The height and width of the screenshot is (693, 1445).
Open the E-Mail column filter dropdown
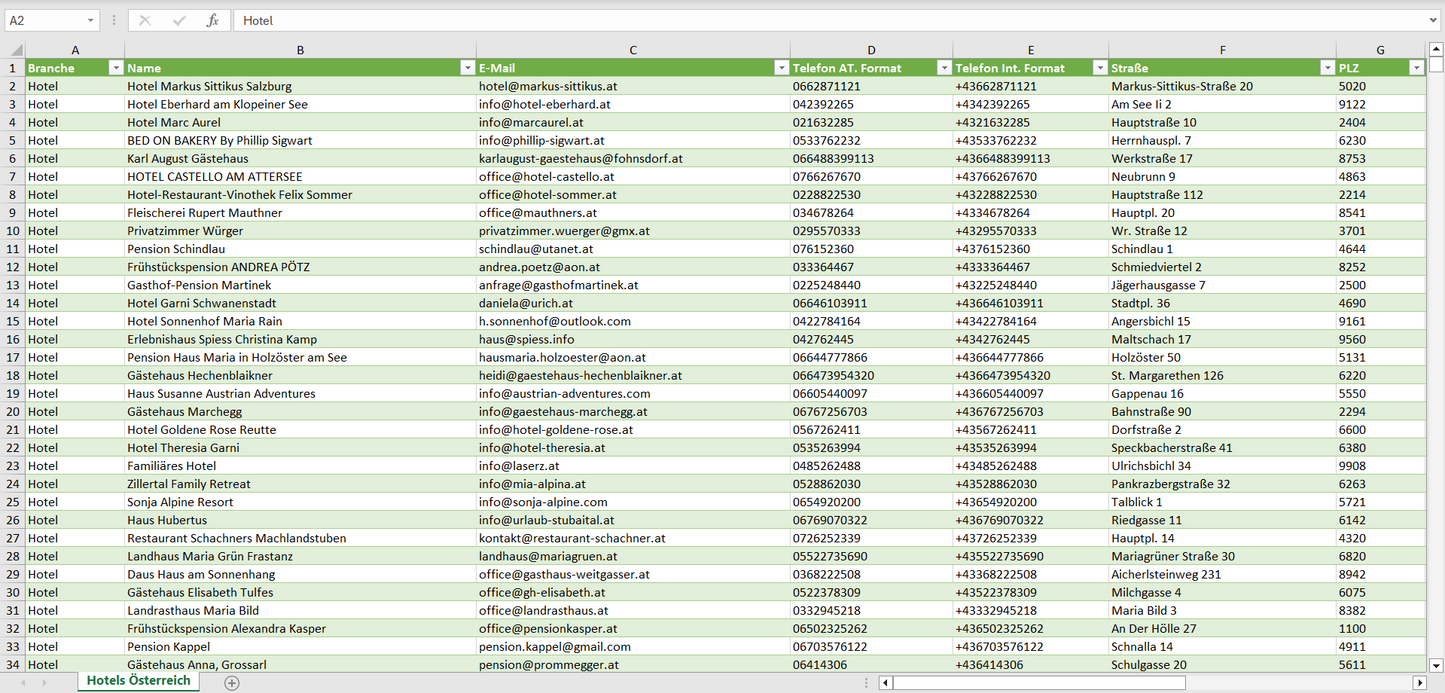click(x=781, y=68)
